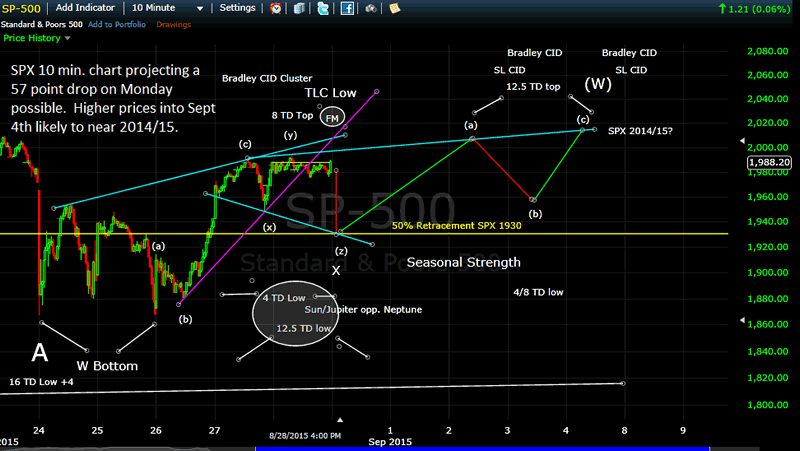Click the stacked documents icon in toolbar
Viewport: 800px width, 451px height.
(299, 8)
